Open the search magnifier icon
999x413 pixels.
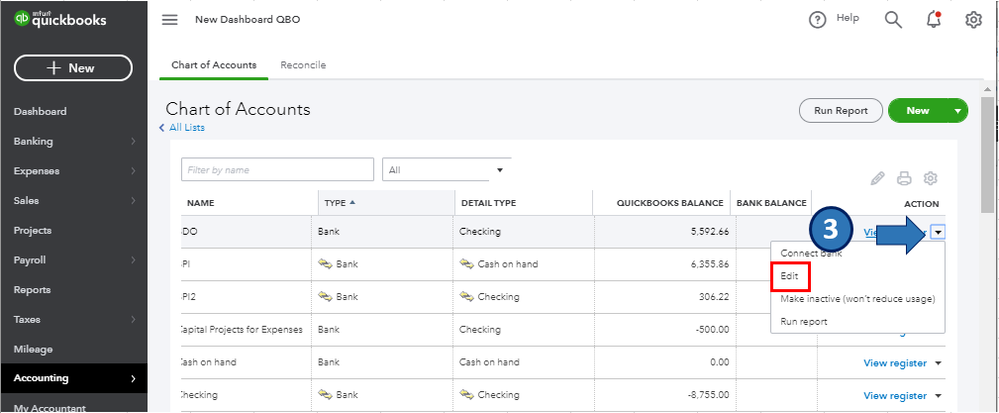coord(893,20)
